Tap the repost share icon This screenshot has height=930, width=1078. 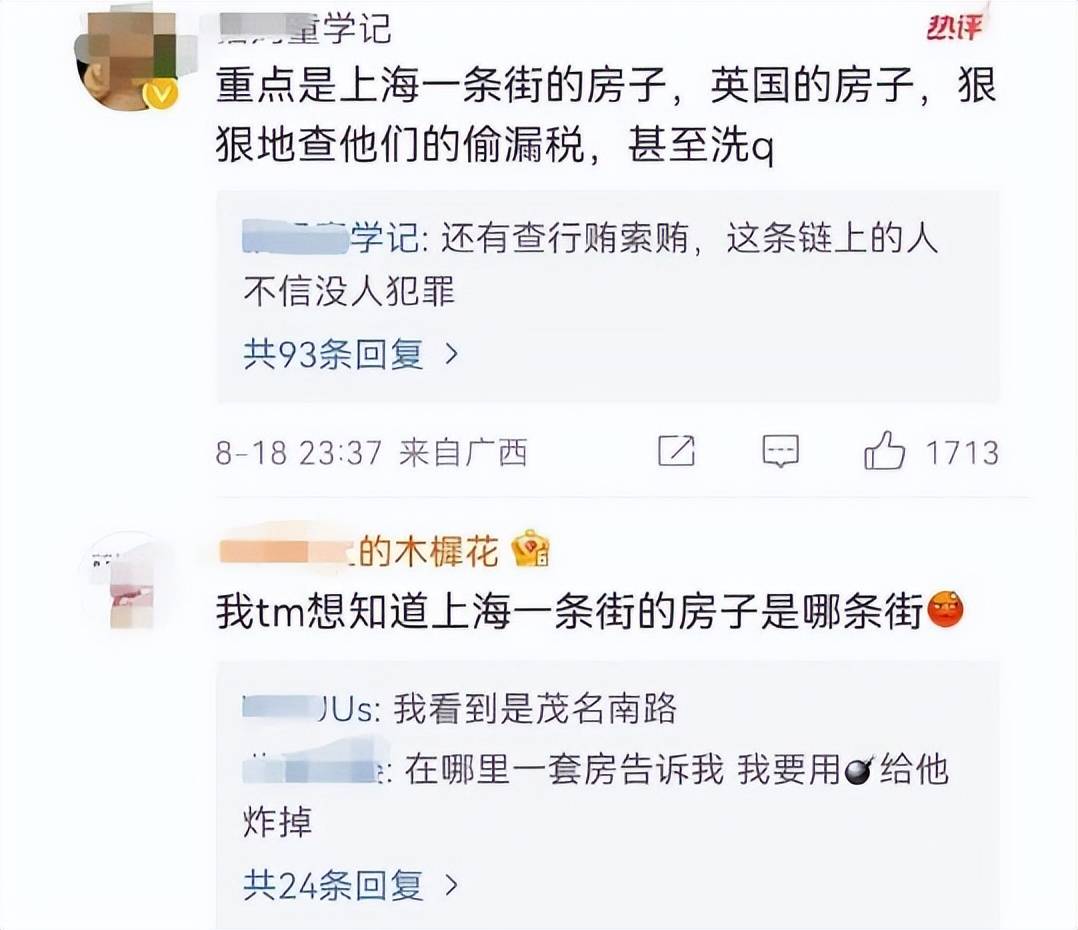coord(676,451)
